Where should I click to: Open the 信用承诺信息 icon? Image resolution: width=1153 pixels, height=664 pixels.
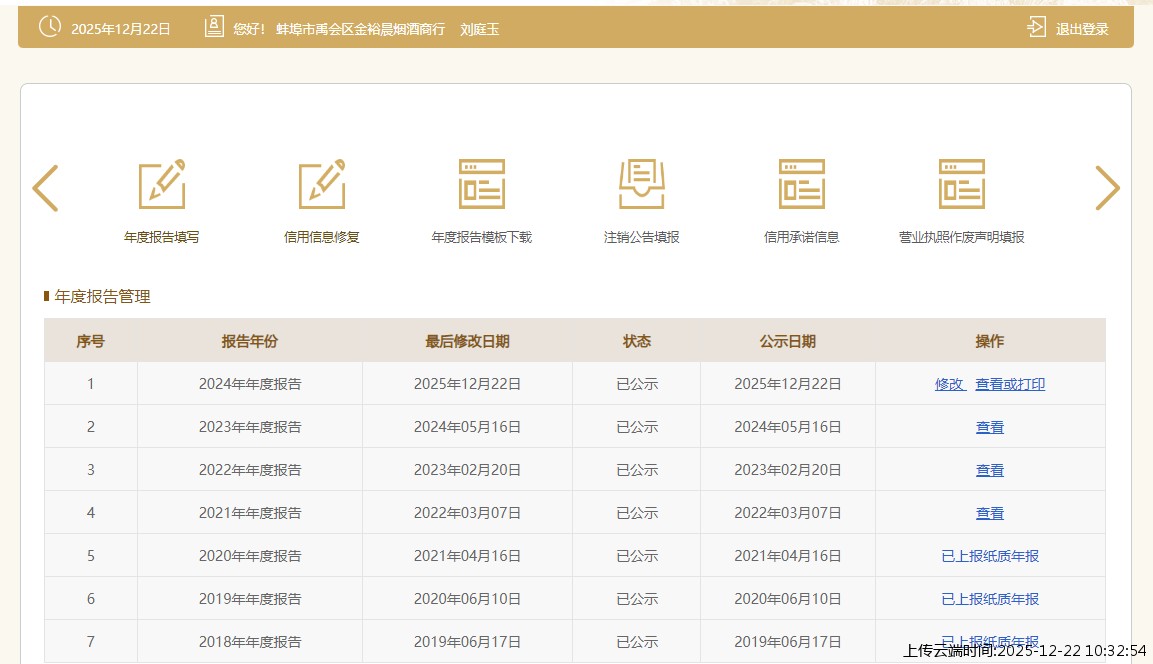coord(801,185)
